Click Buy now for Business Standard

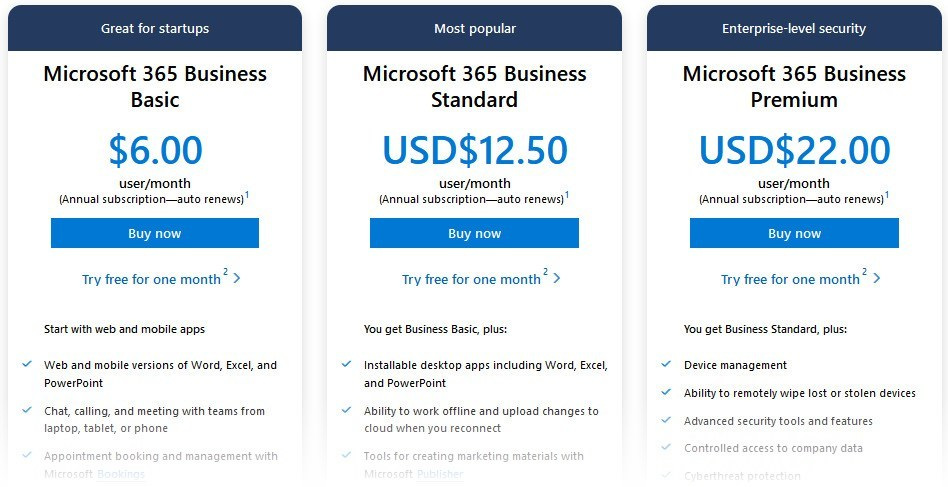[474, 233]
